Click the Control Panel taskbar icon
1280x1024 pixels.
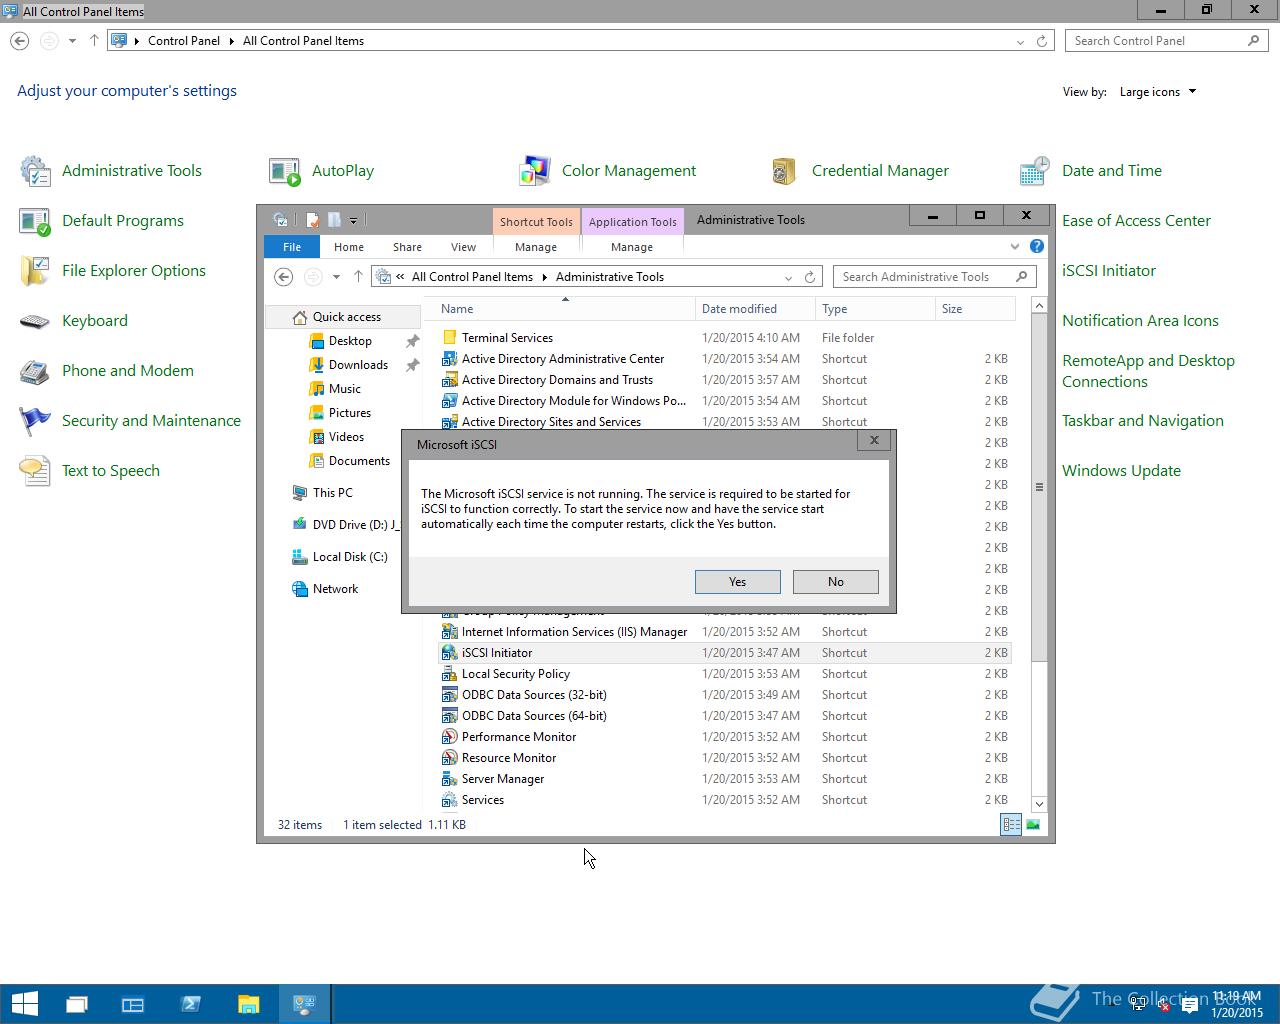(x=304, y=1004)
